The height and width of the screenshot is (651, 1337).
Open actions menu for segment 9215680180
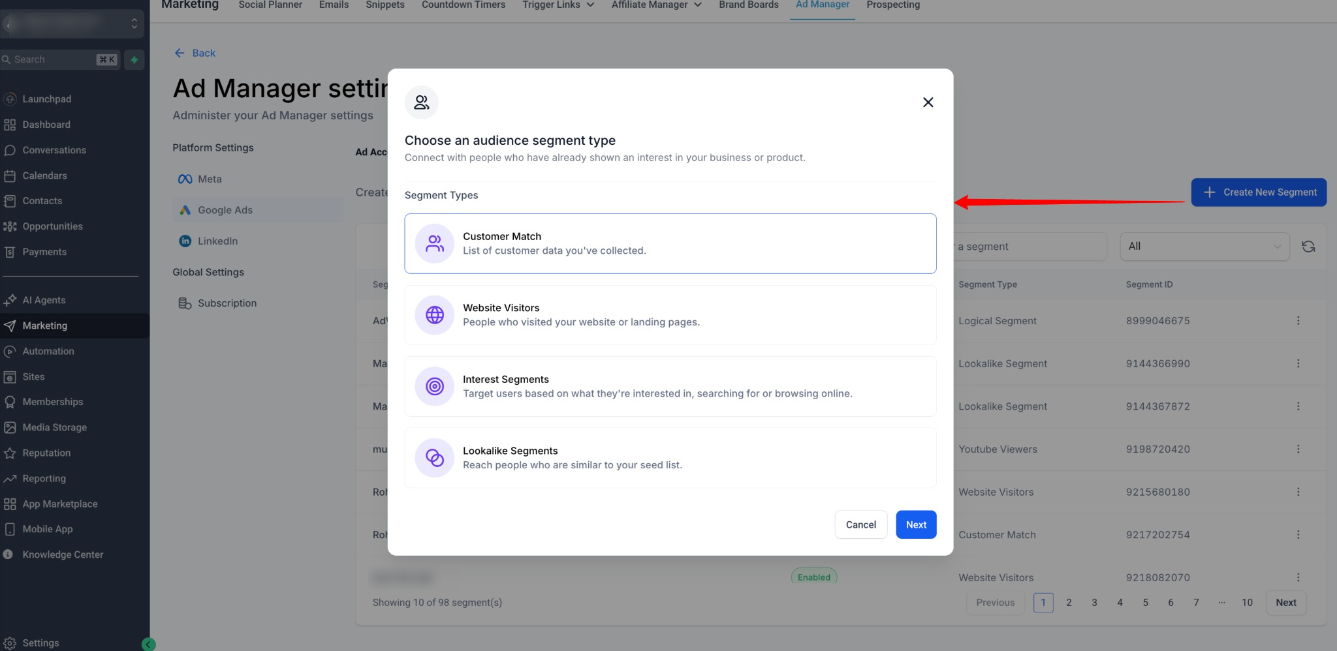pyautogui.click(x=1298, y=492)
